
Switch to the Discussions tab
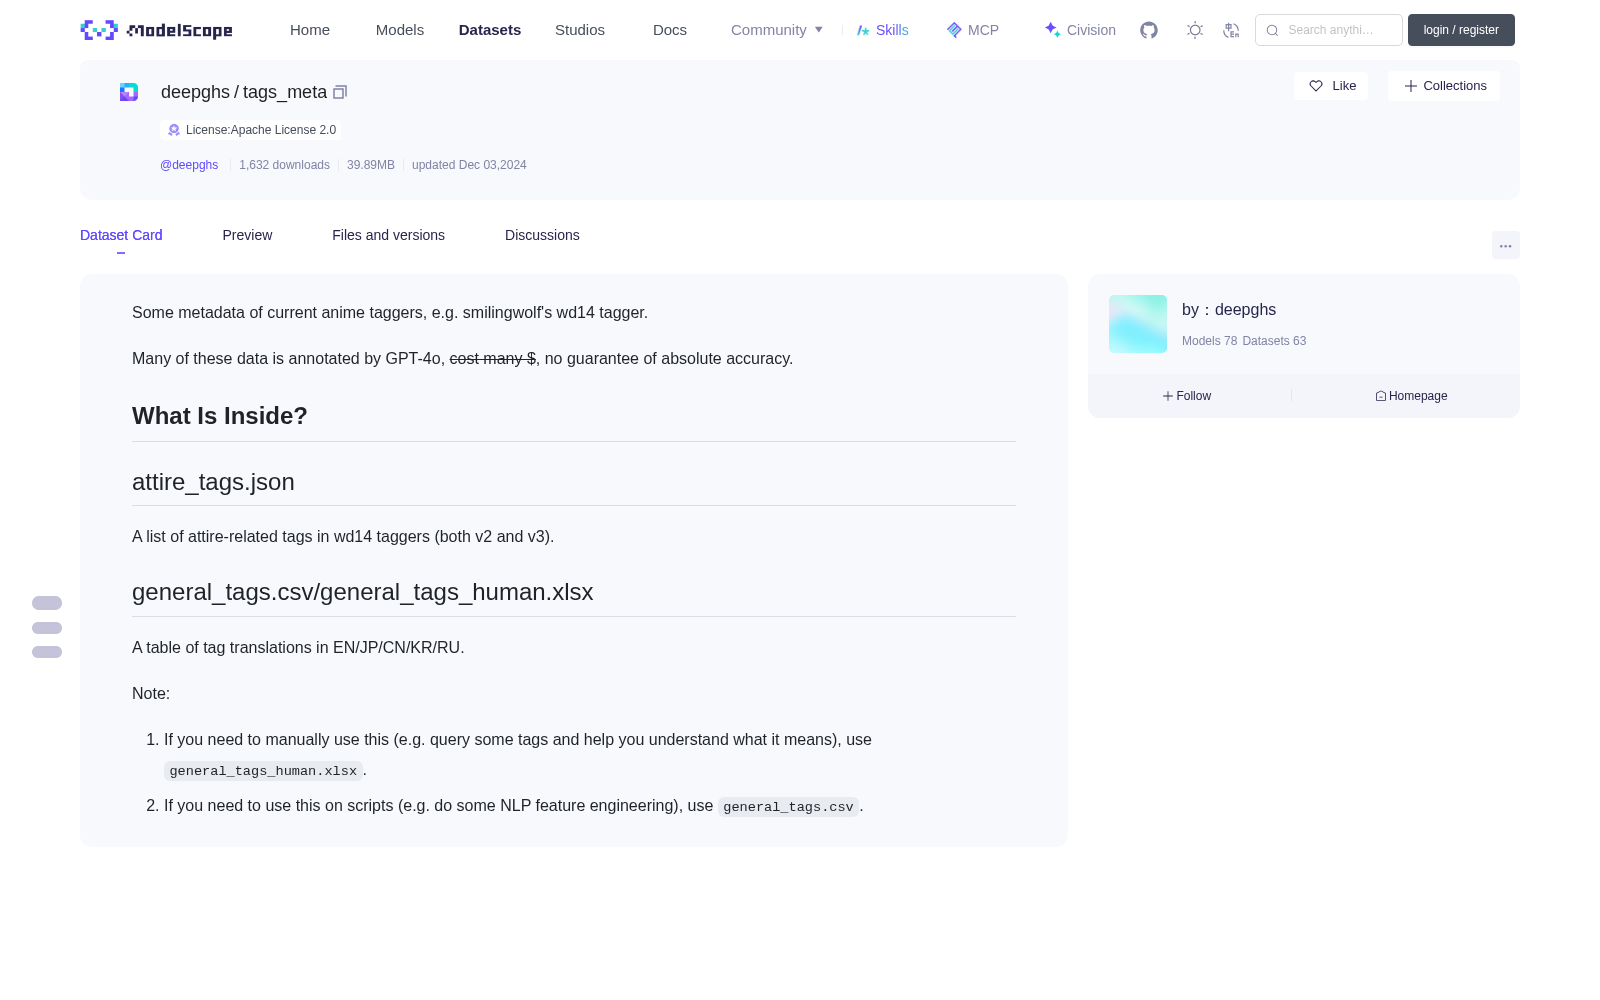pos(542,235)
